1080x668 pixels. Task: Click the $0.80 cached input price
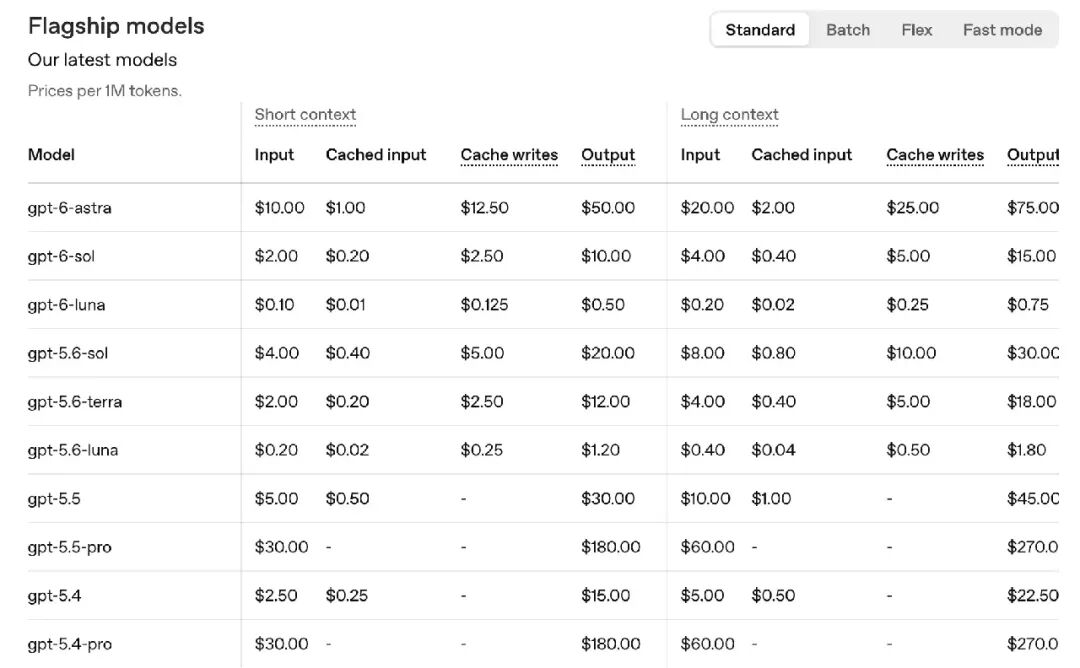(773, 353)
